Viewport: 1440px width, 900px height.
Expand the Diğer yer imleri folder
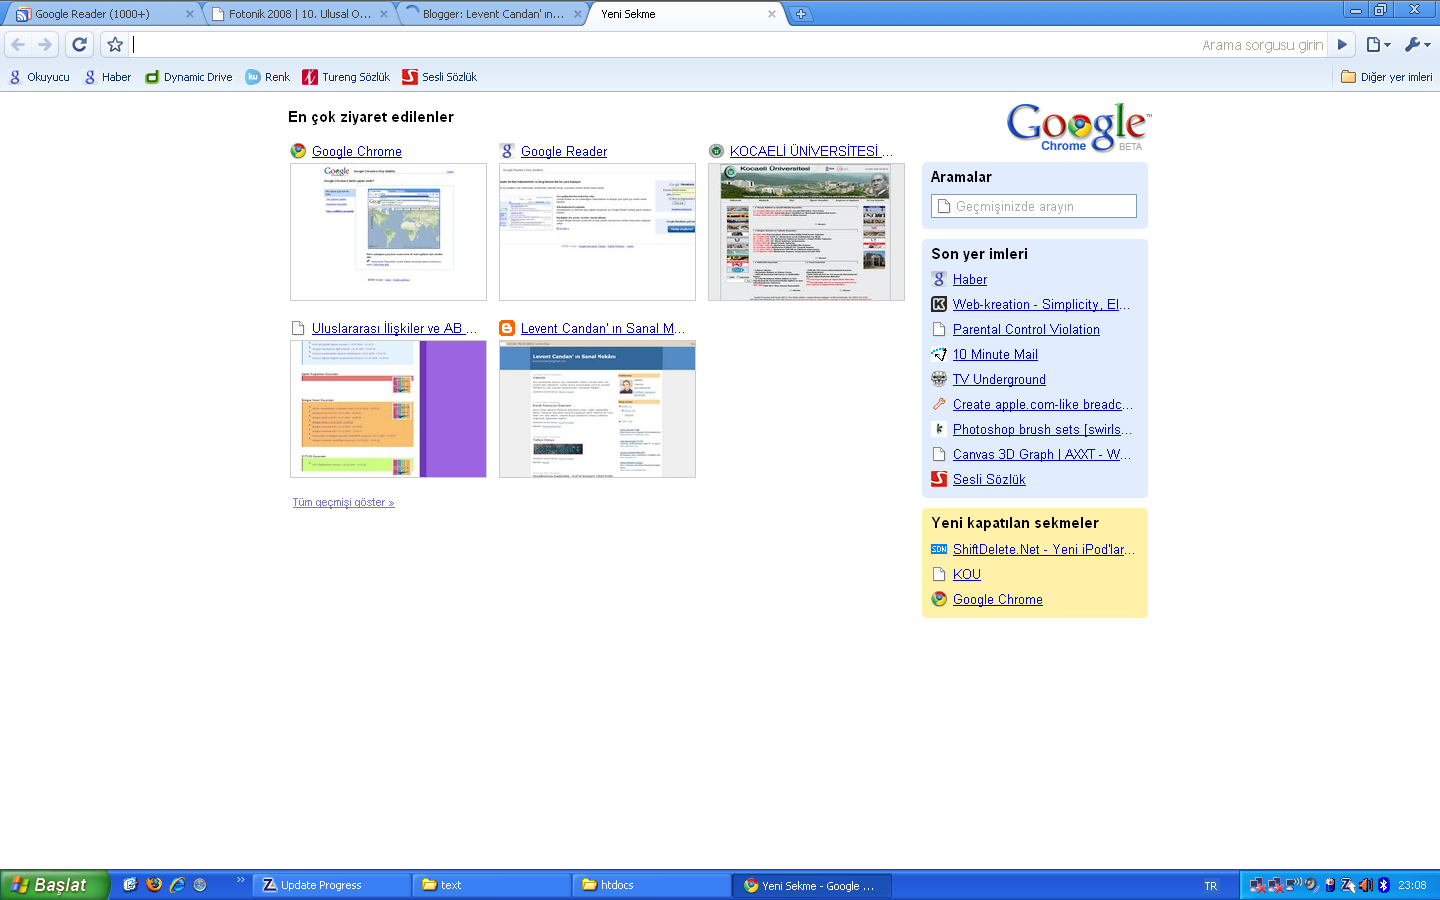pos(1386,77)
